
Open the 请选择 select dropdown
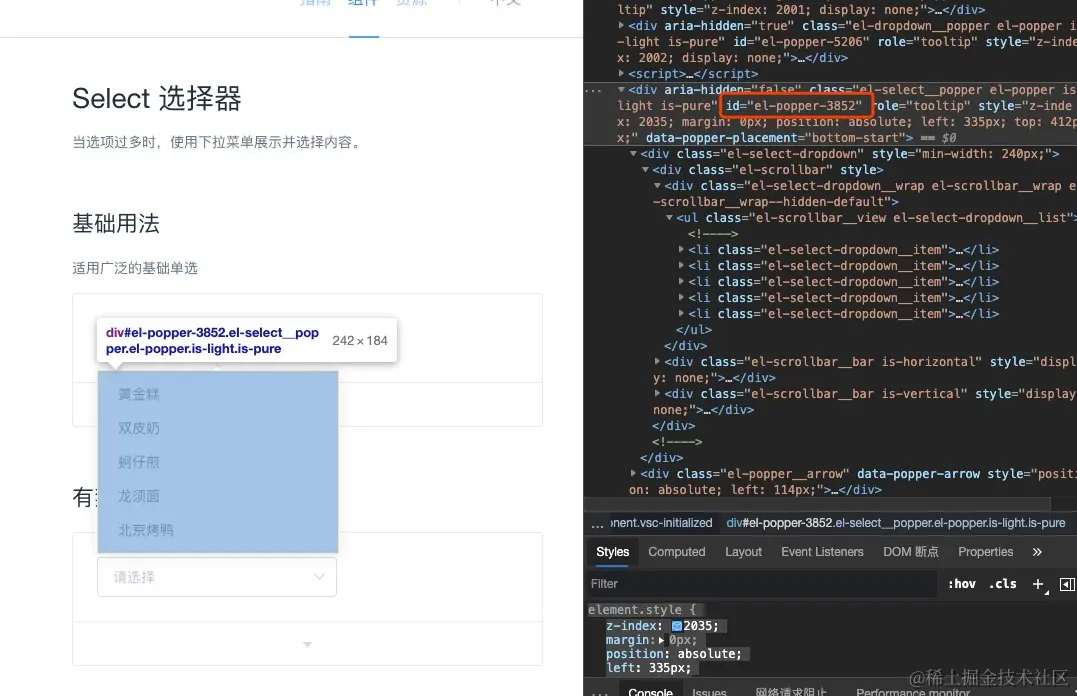click(217, 577)
